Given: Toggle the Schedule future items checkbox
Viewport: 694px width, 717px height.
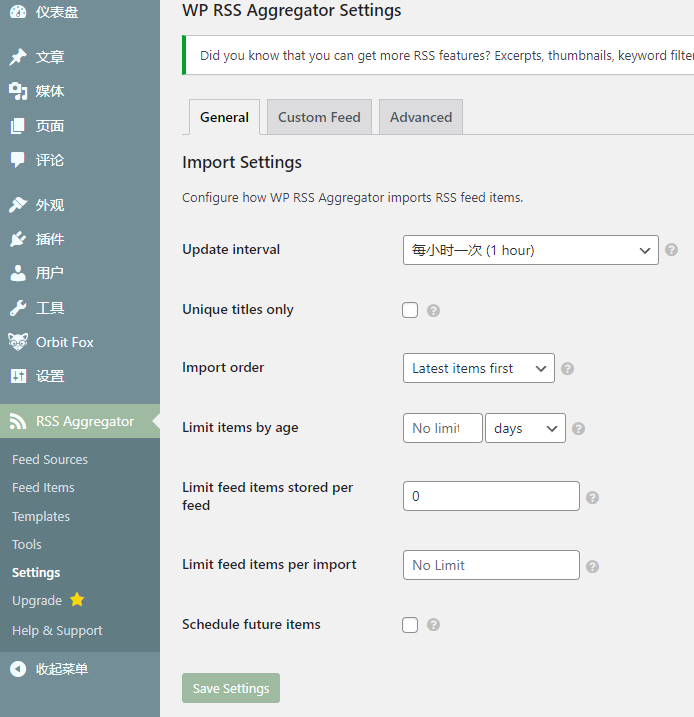Looking at the screenshot, I should 410,625.
